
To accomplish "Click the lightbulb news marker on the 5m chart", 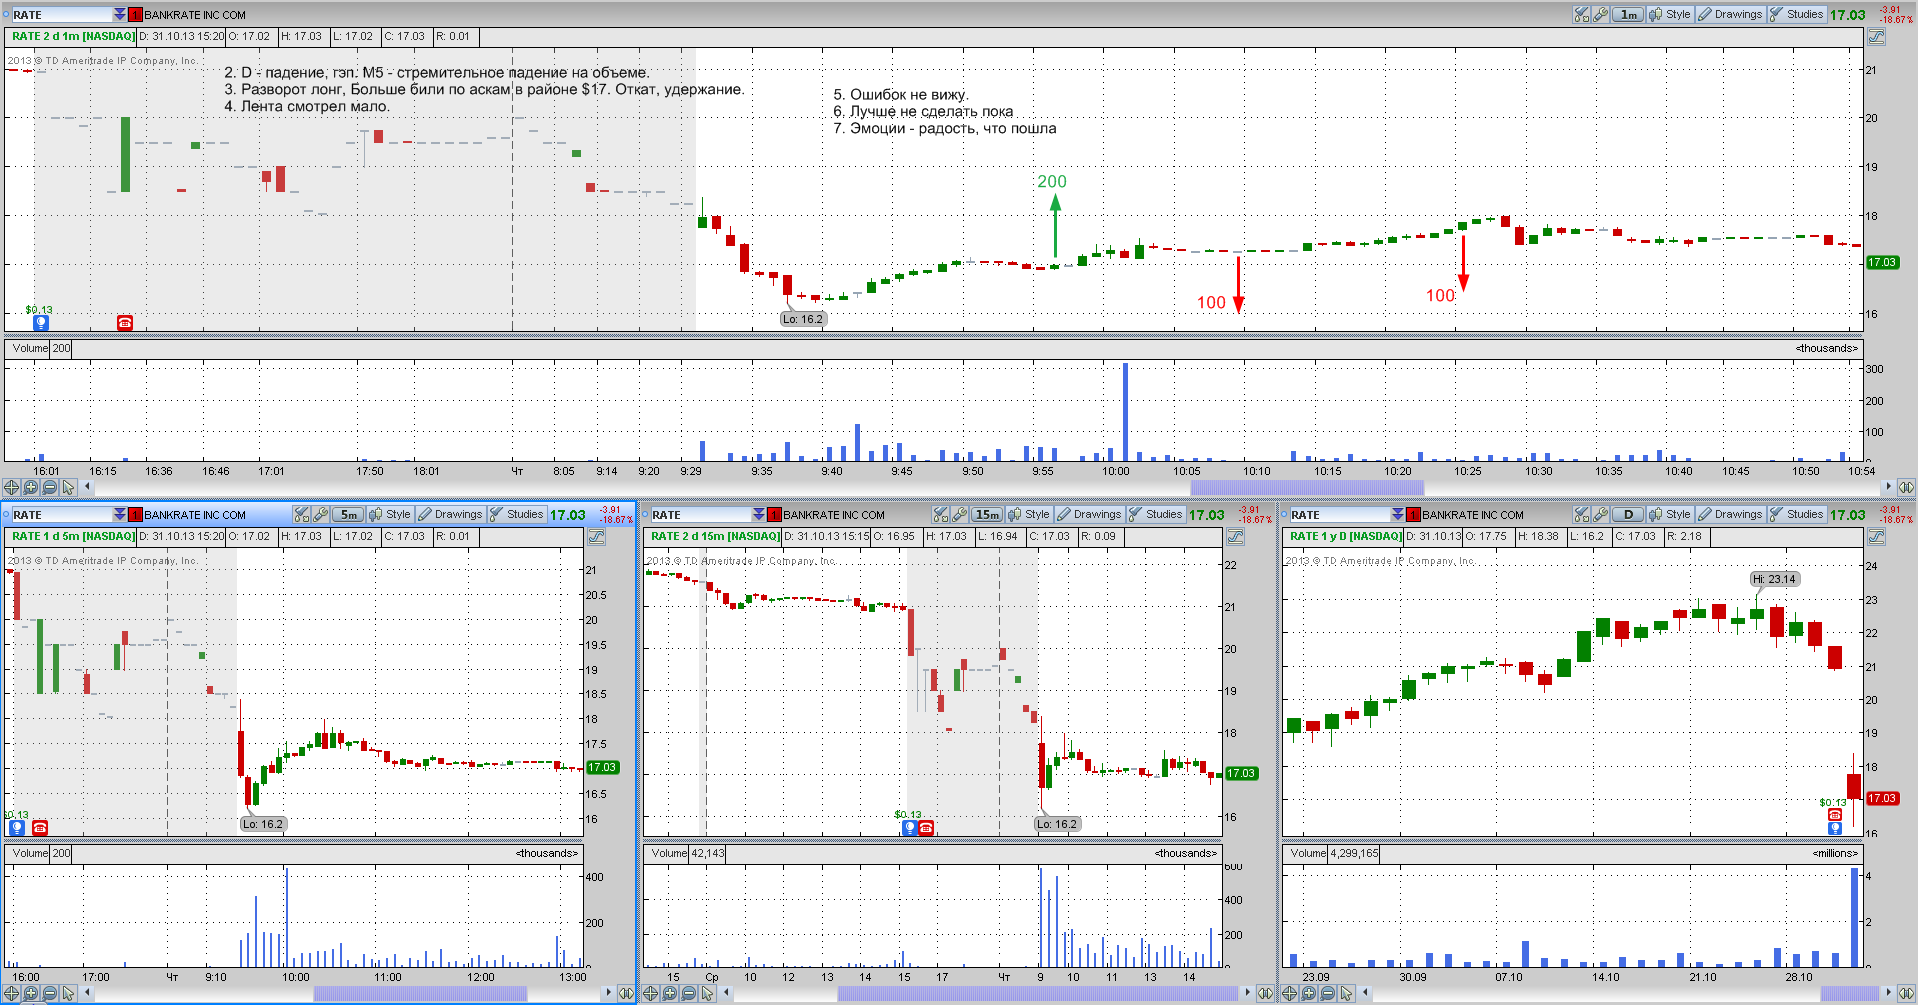I will click(x=17, y=827).
